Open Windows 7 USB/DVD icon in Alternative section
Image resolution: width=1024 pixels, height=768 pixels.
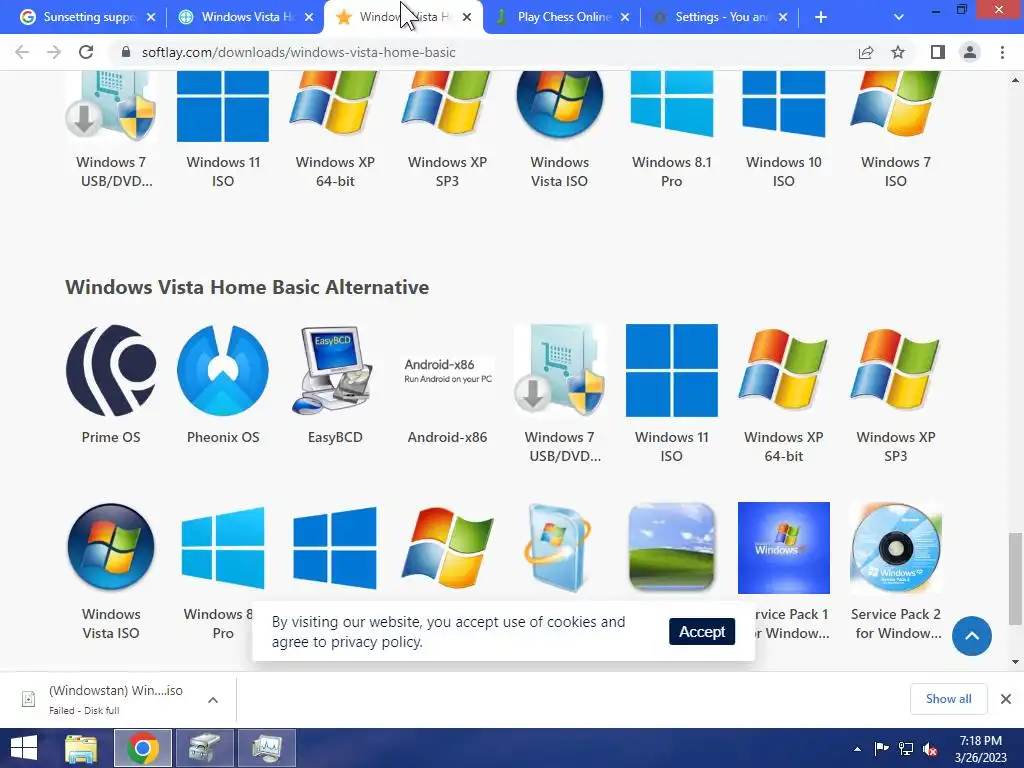[560, 370]
